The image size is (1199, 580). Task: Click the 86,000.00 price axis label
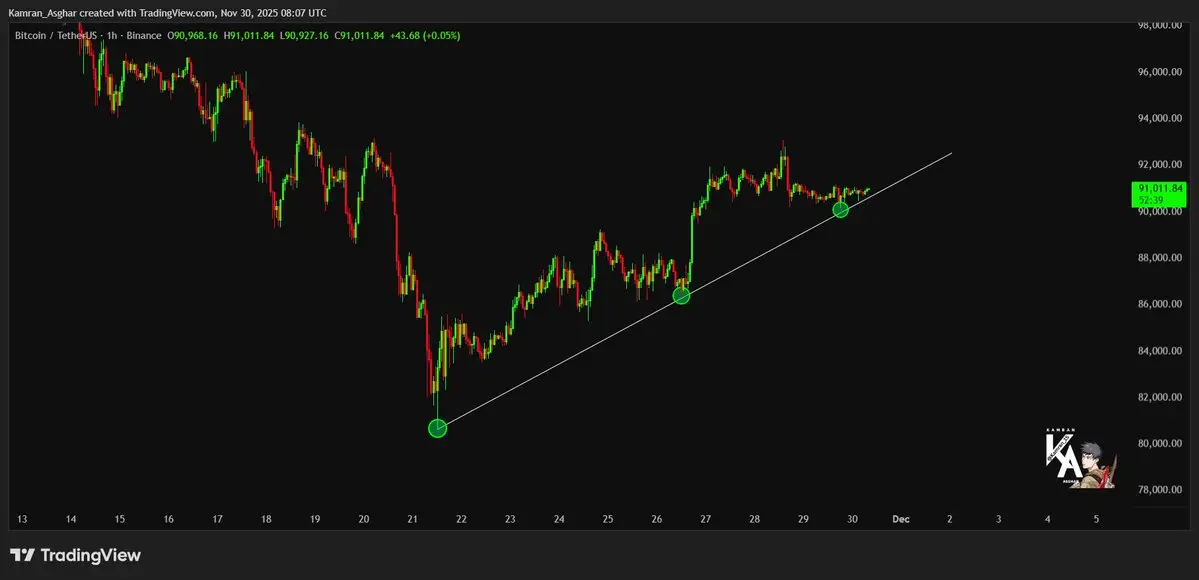tap(1161, 305)
